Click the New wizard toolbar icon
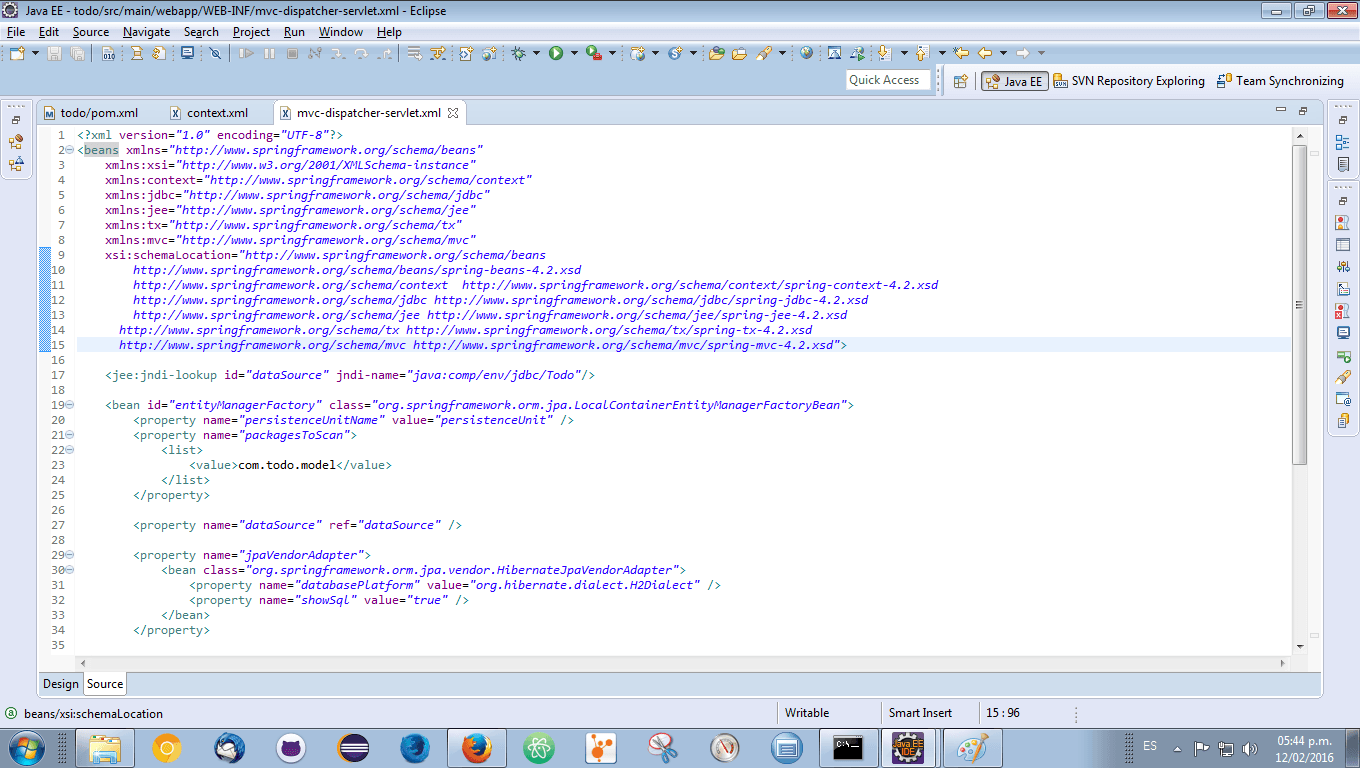This screenshot has height=768, width=1362. pos(18,53)
